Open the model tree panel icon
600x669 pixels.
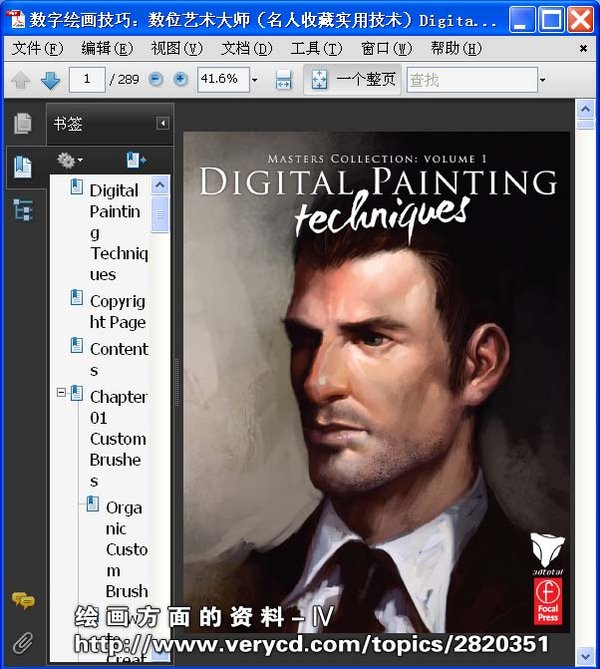pyautogui.click(x=23, y=210)
